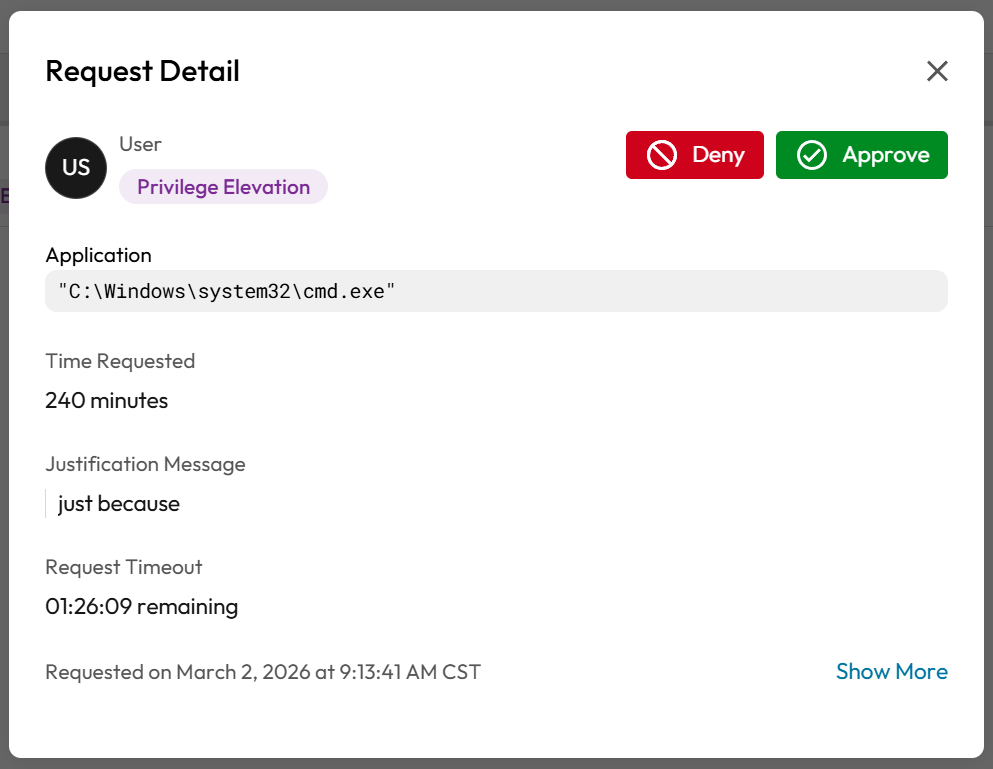Select the 240 minutes value
The width and height of the screenshot is (993, 769).
coord(107,401)
